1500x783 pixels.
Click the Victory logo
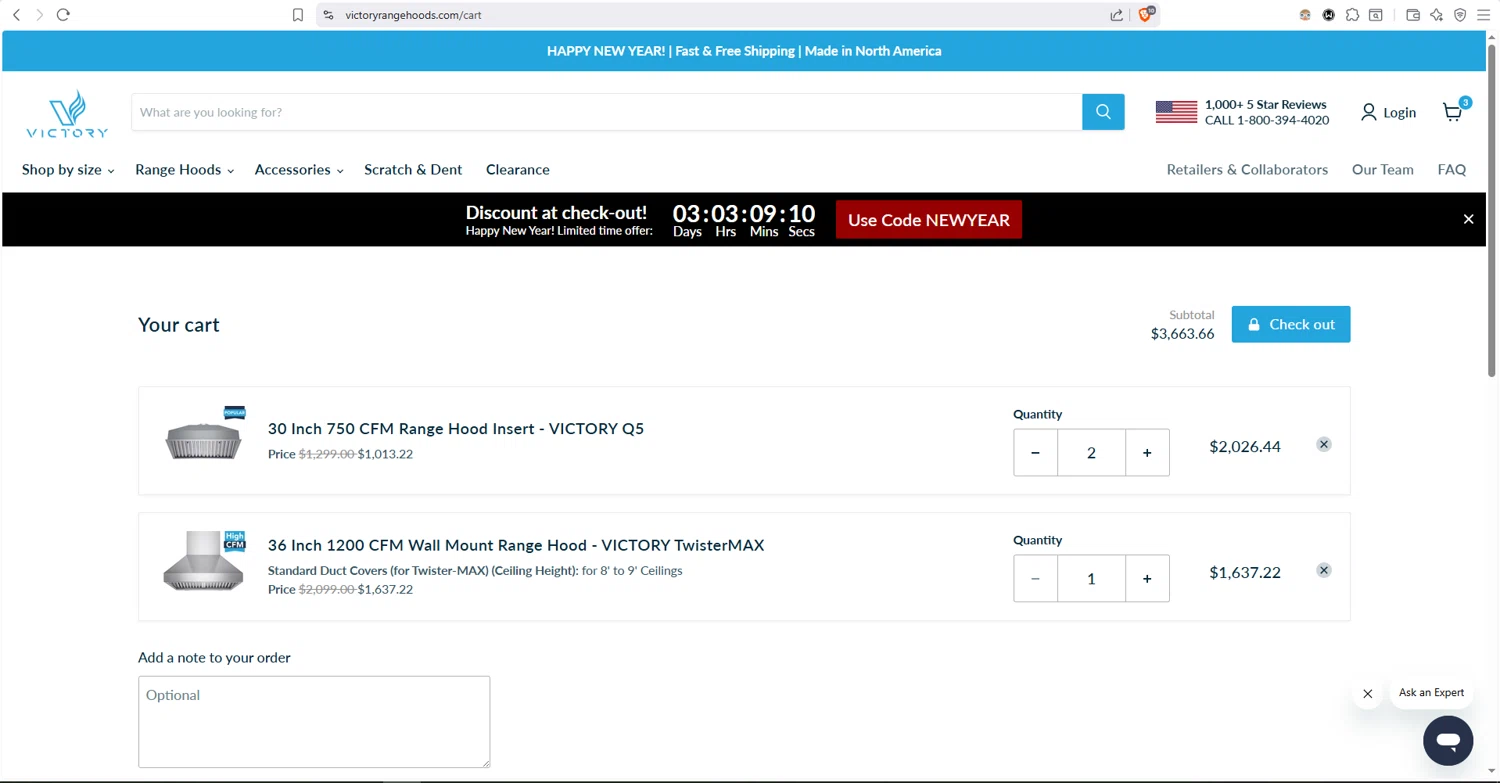(x=67, y=113)
